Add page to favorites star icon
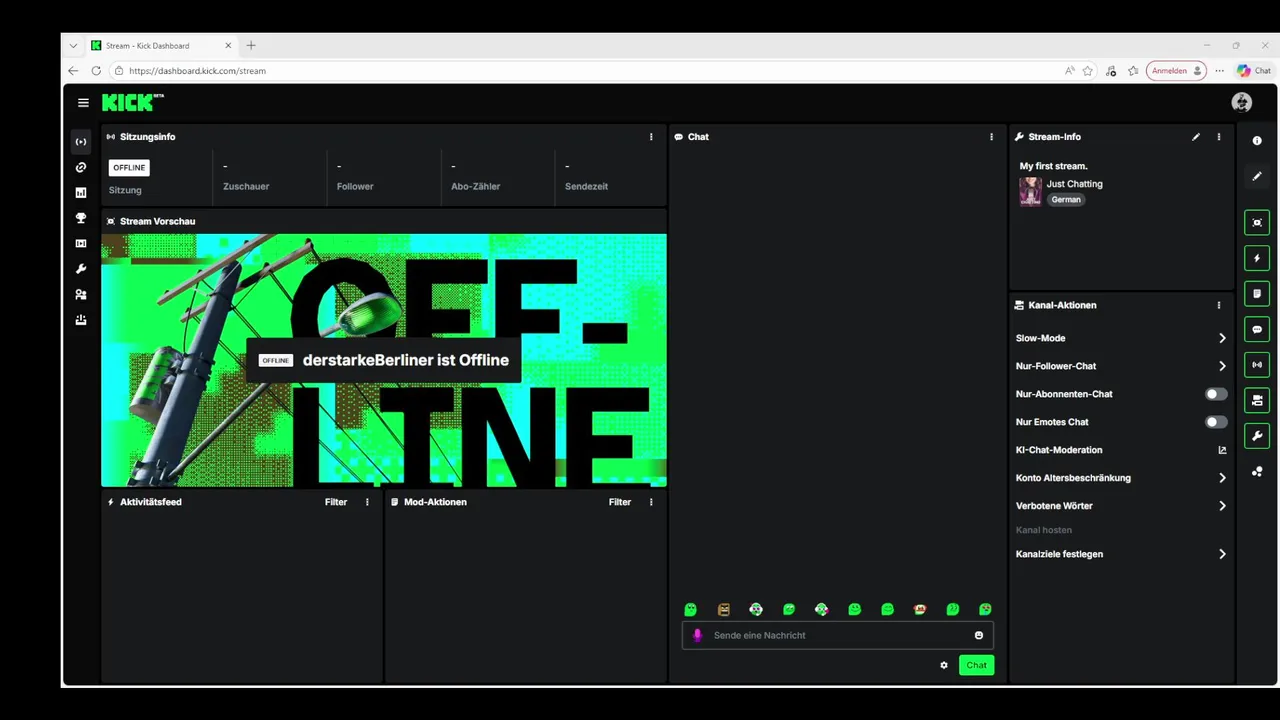This screenshot has height=720, width=1280. [1087, 71]
